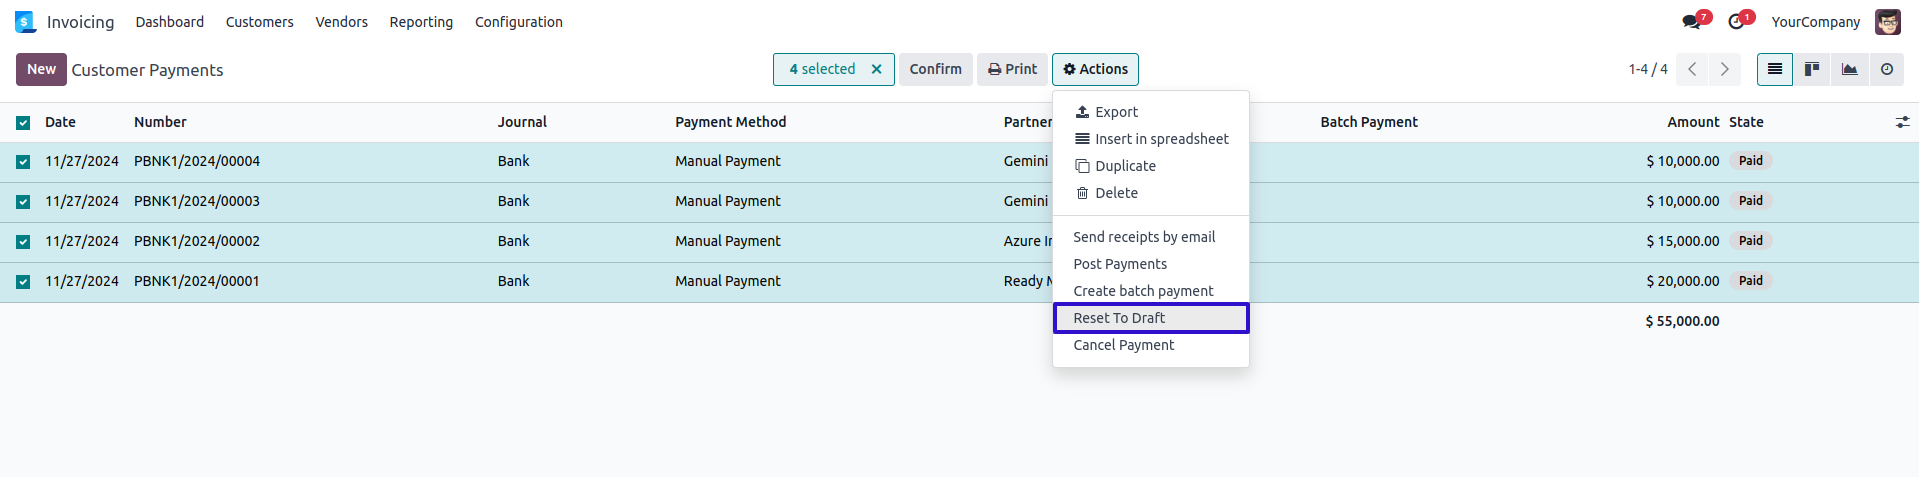The image size is (1919, 477).
Task: Sort by the Journal column header
Action: click(x=522, y=122)
